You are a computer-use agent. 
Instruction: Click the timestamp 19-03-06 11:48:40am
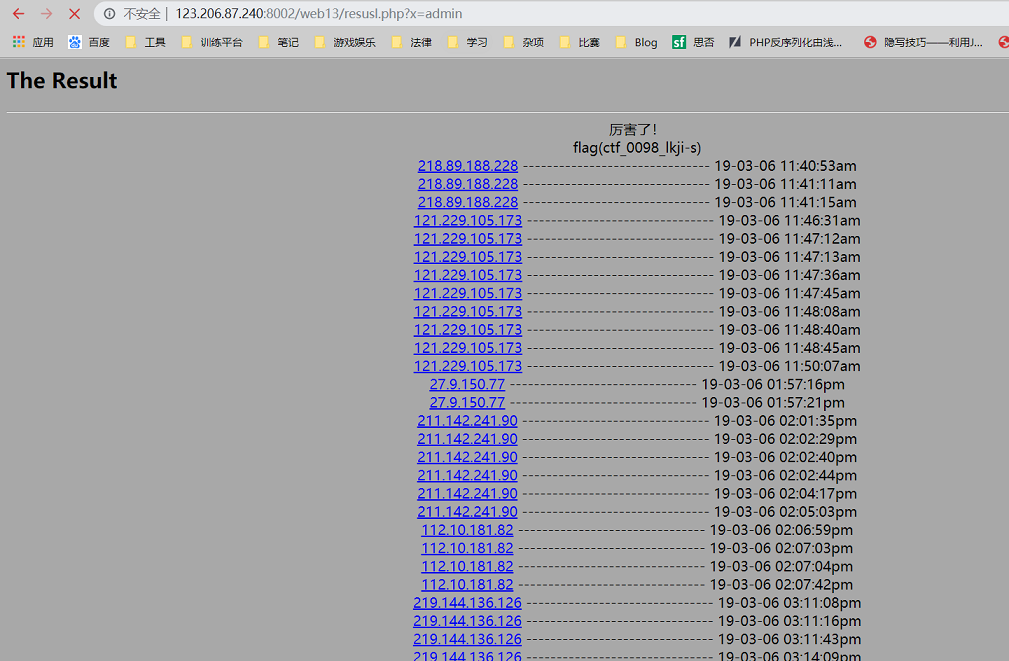789,330
